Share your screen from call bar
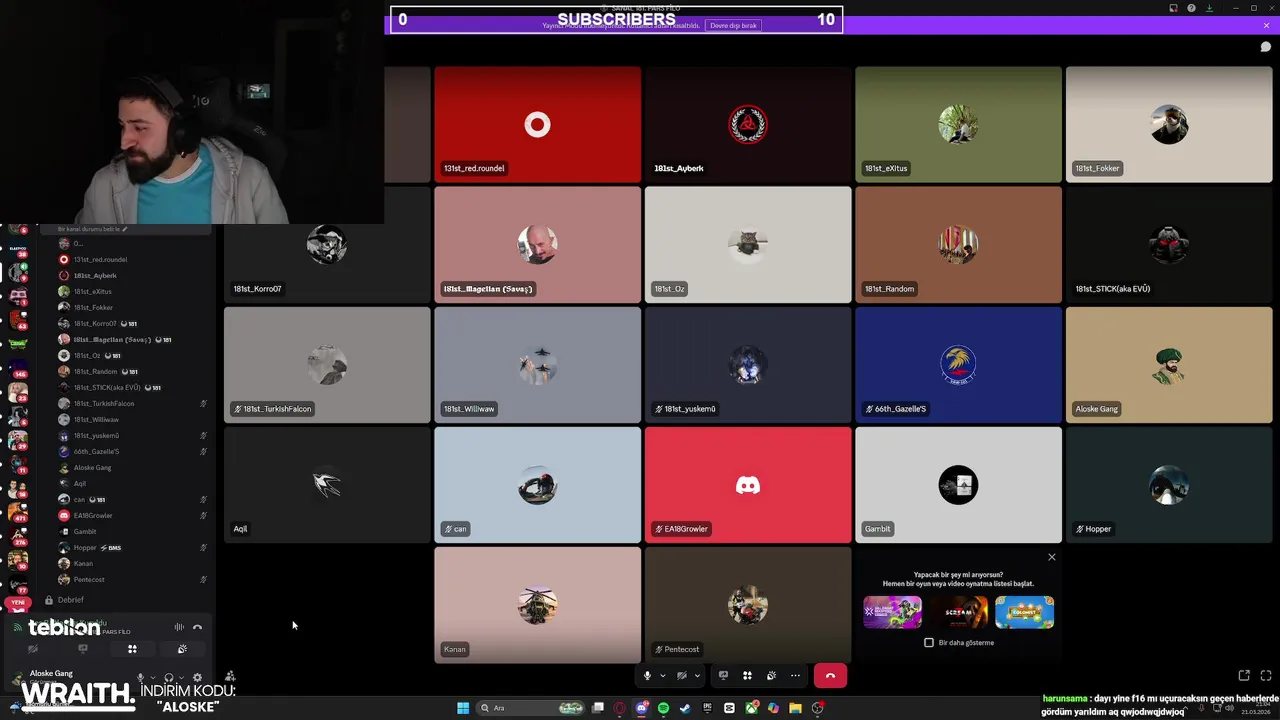Viewport: 1280px width, 720px height. coord(723,676)
